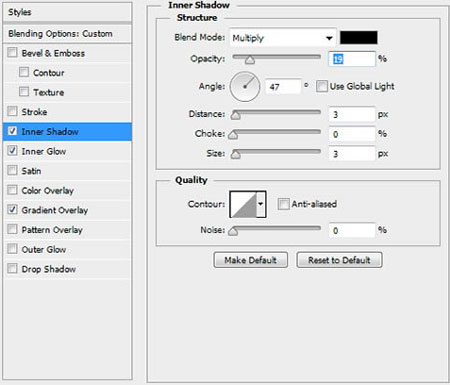Select the Inner Shadow style row
450x385 pixels.
coord(67,131)
